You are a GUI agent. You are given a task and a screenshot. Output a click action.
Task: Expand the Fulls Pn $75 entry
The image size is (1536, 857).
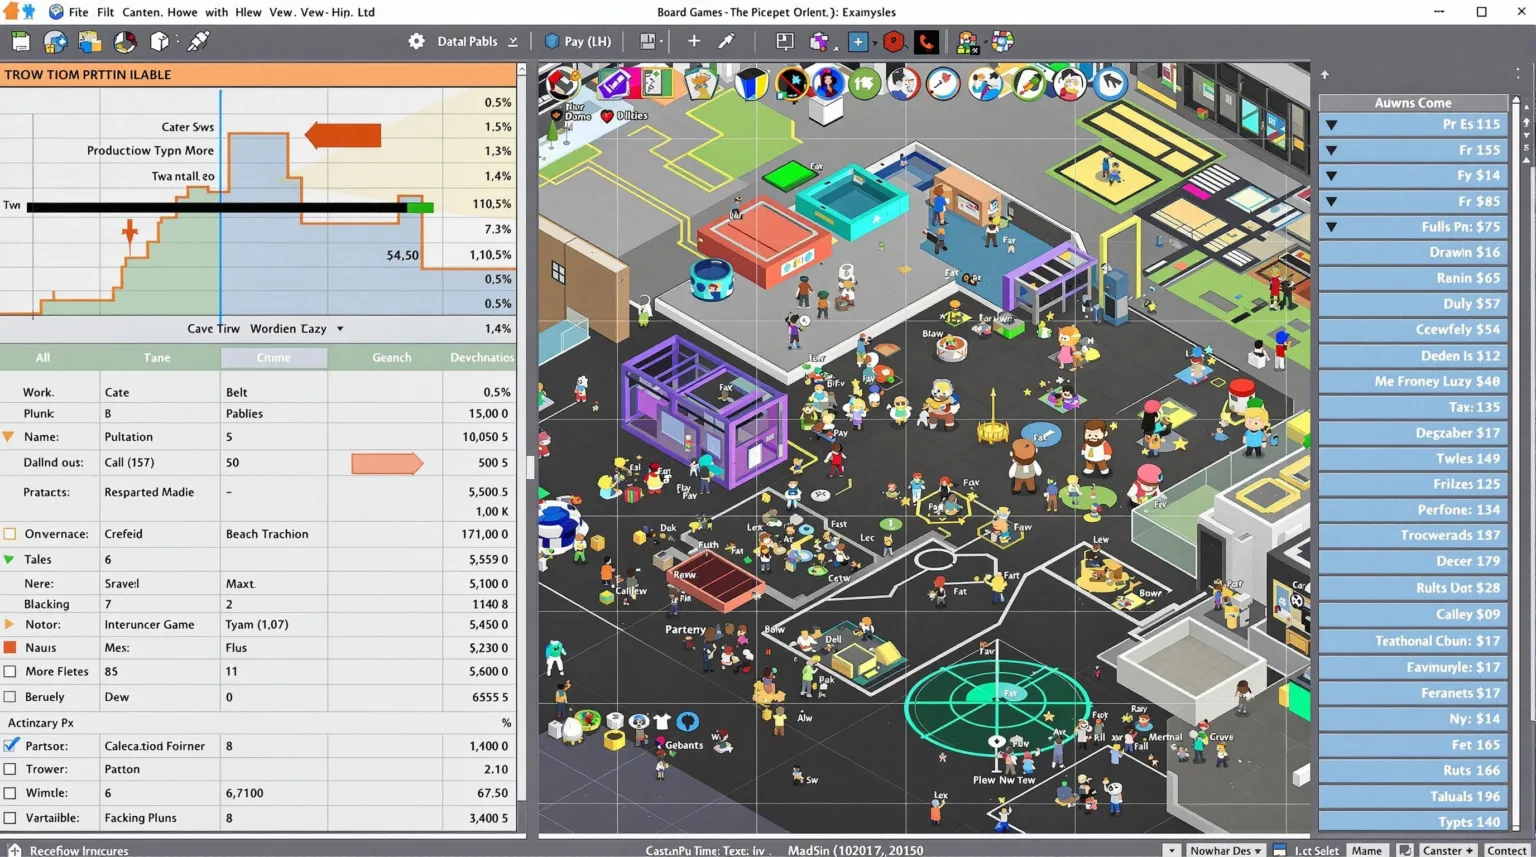pyautogui.click(x=1332, y=227)
